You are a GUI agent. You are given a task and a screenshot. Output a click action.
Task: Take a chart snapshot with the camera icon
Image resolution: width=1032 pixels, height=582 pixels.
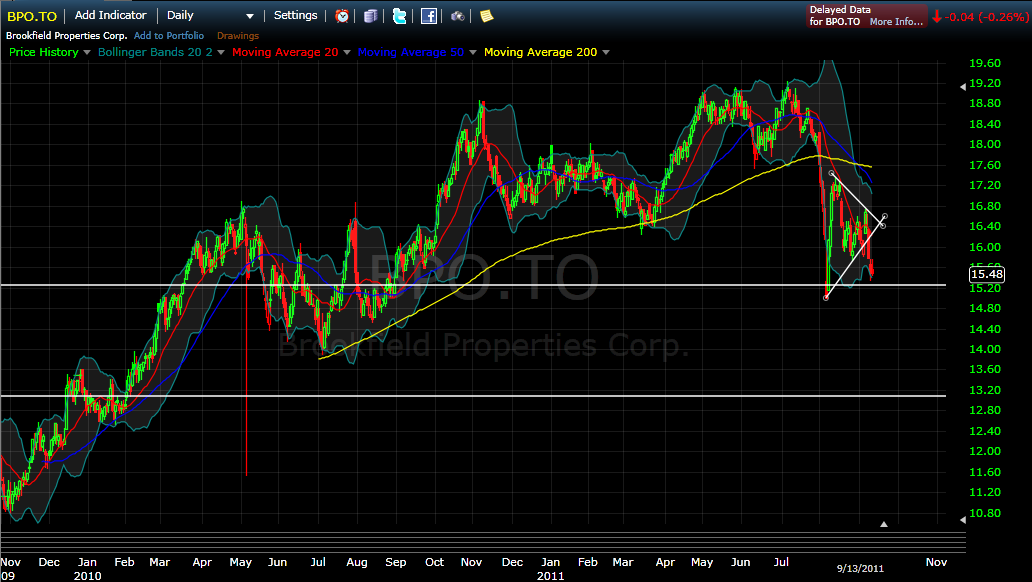[457, 15]
